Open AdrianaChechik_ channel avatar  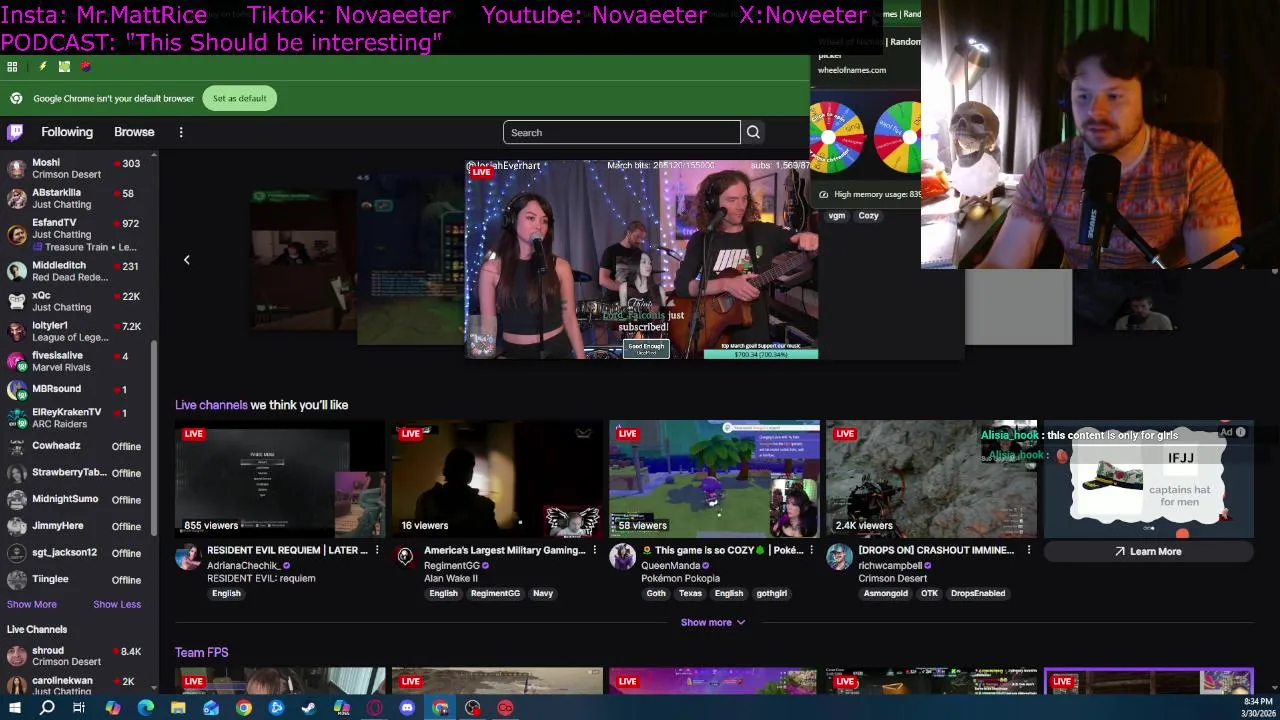tap(188, 557)
